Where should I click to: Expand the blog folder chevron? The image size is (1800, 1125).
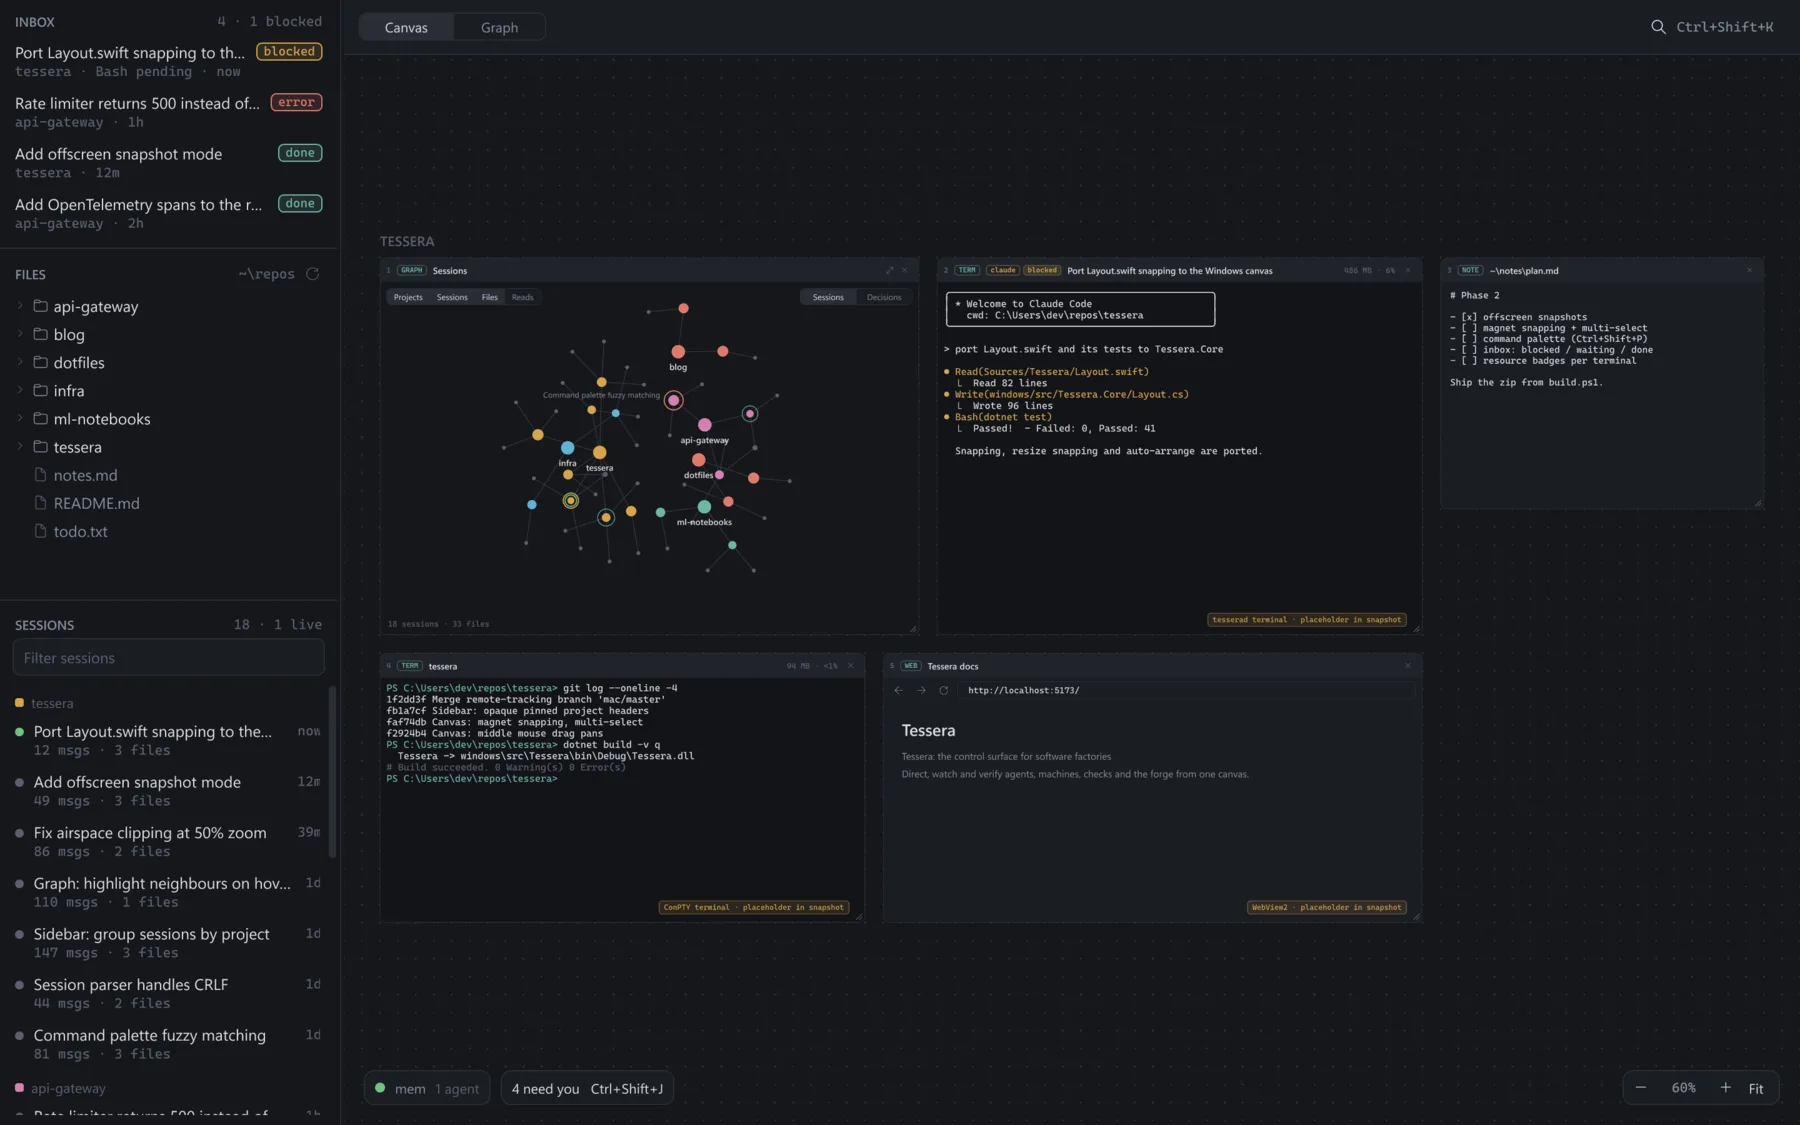(x=20, y=334)
